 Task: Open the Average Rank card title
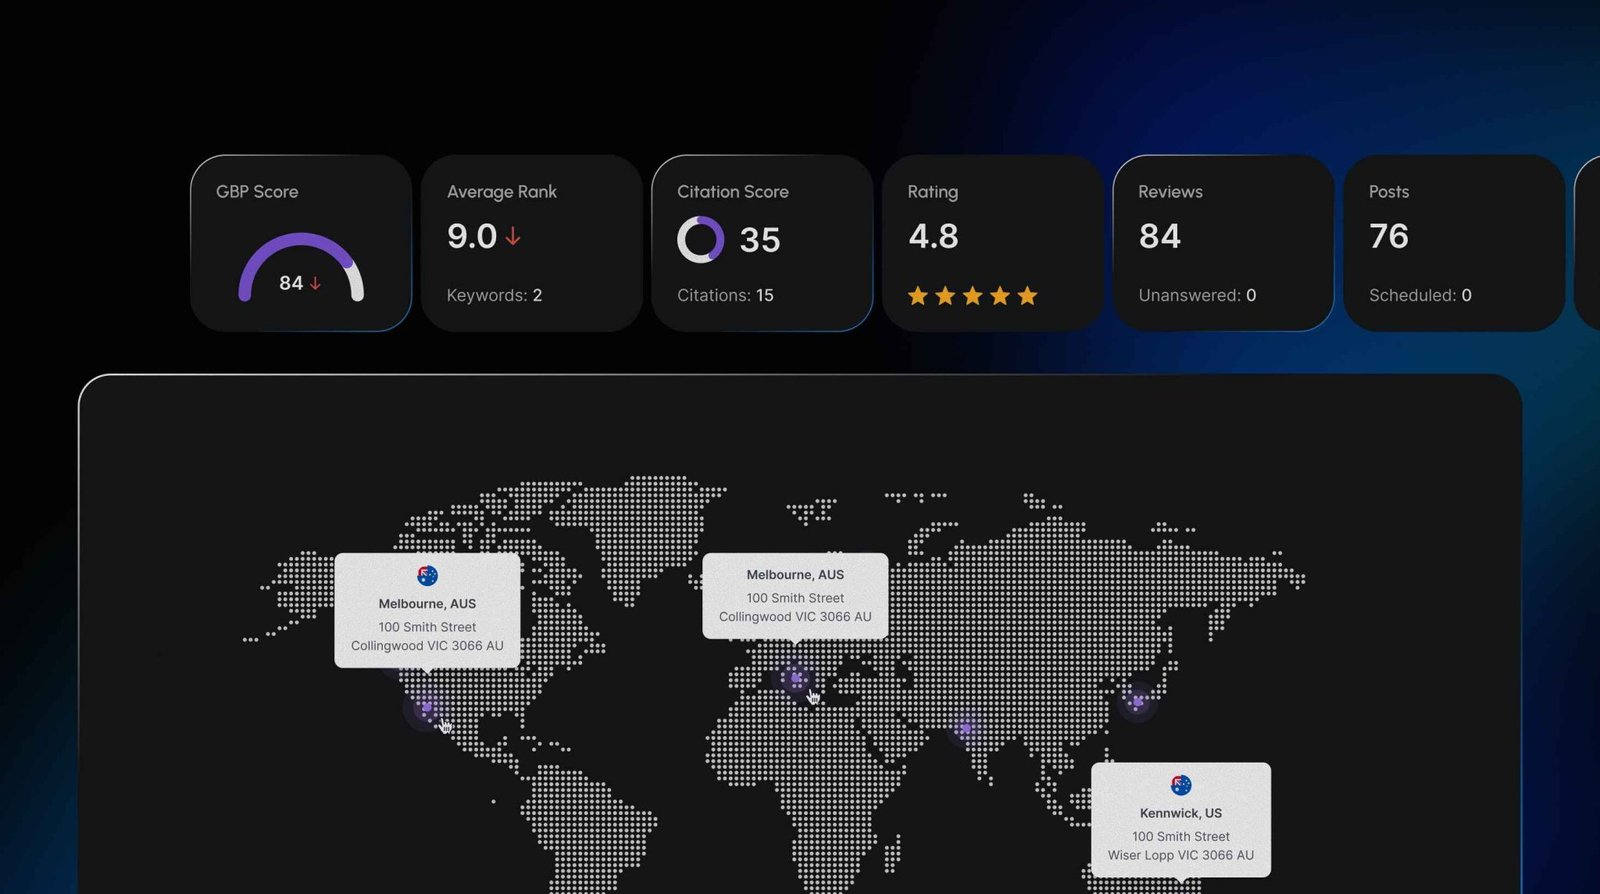tap(502, 192)
